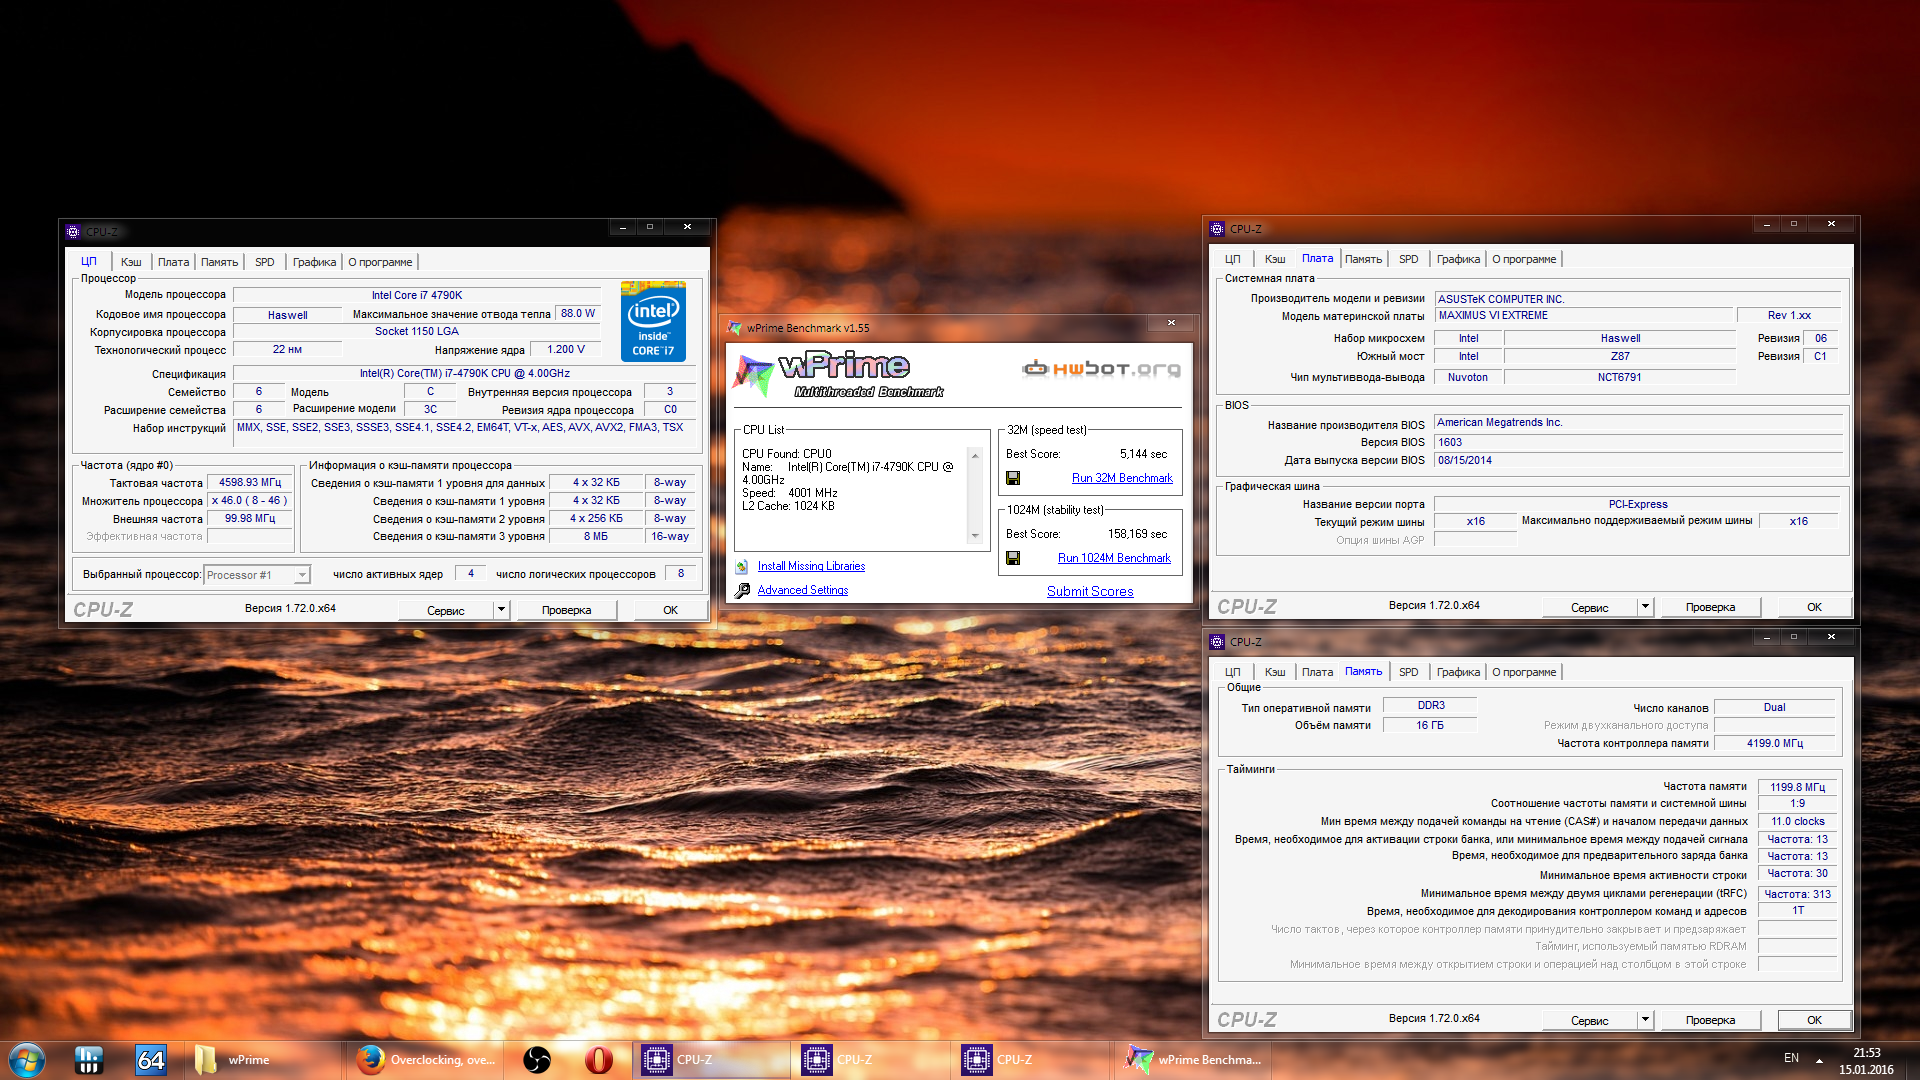Click the save icon under 32M Best Score
The height and width of the screenshot is (1080, 1920).
tap(1013, 478)
